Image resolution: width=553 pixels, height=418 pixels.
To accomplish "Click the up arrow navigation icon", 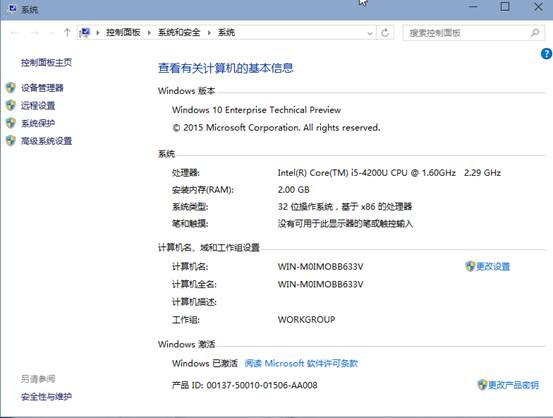I will click(x=67, y=33).
